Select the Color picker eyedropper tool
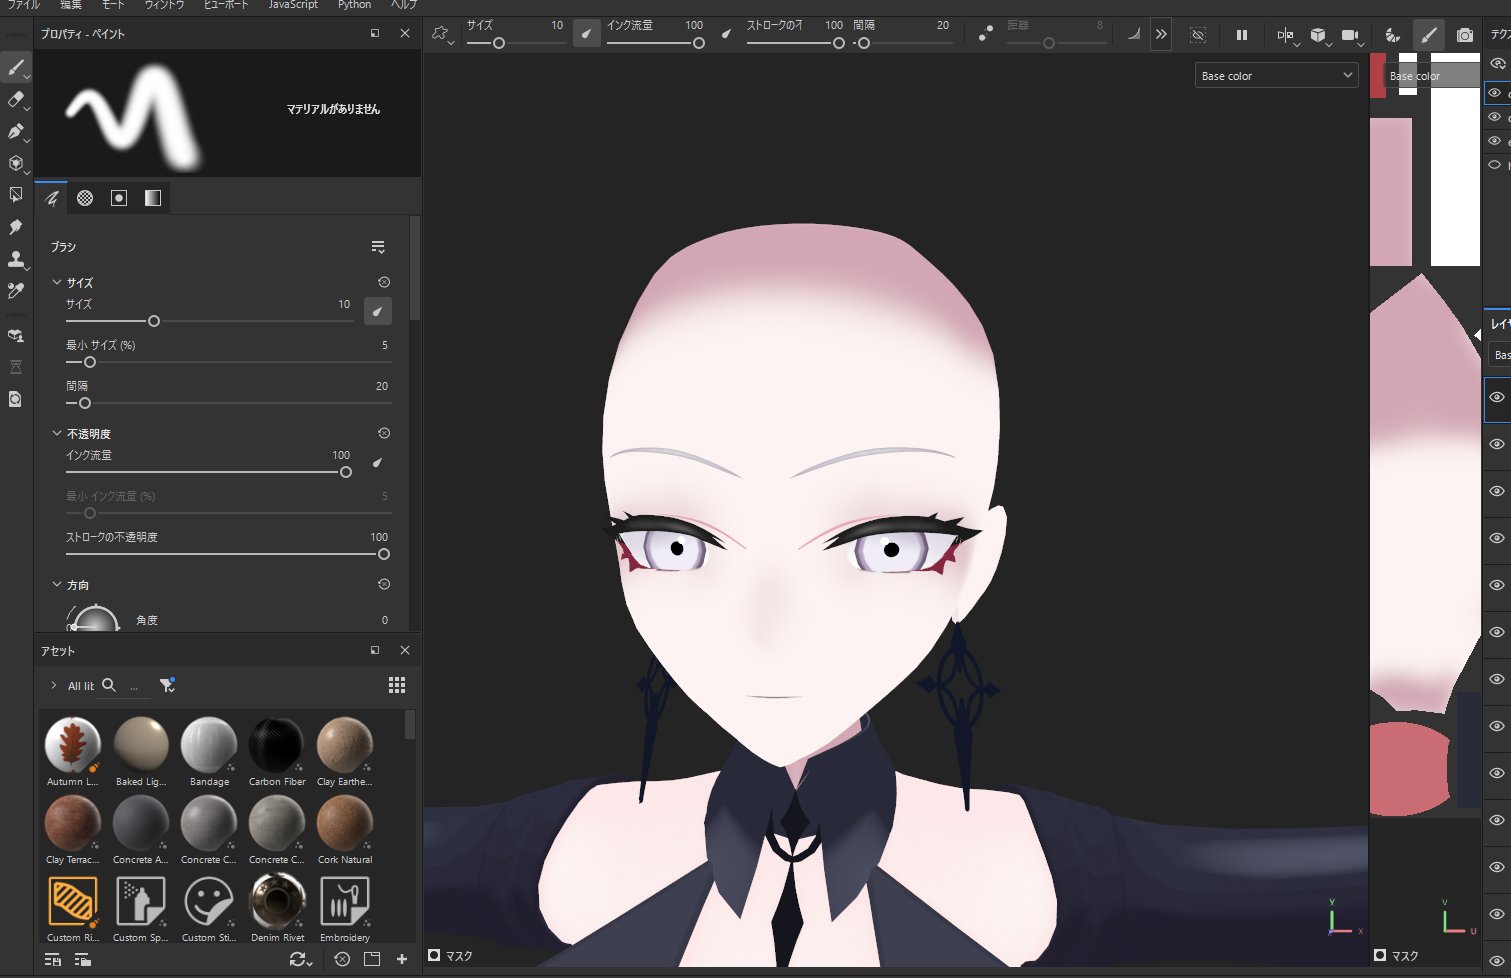The height and width of the screenshot is (978, 1511). (16, 291)
